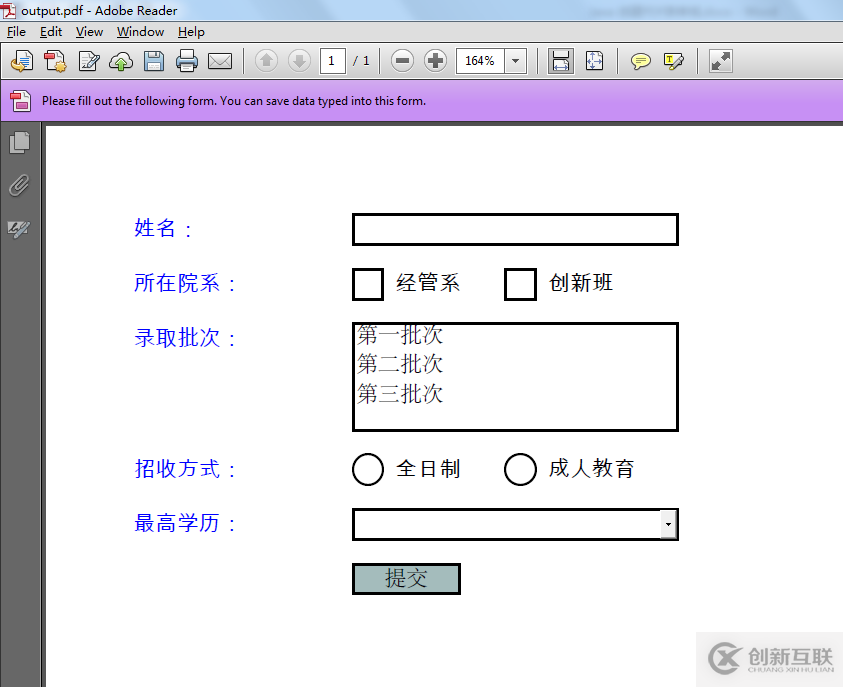The width and height of the screenshot is (843, 687).
Task: Click the 提交 submit button
Action: pyautogui.click(x=406, y=579)
